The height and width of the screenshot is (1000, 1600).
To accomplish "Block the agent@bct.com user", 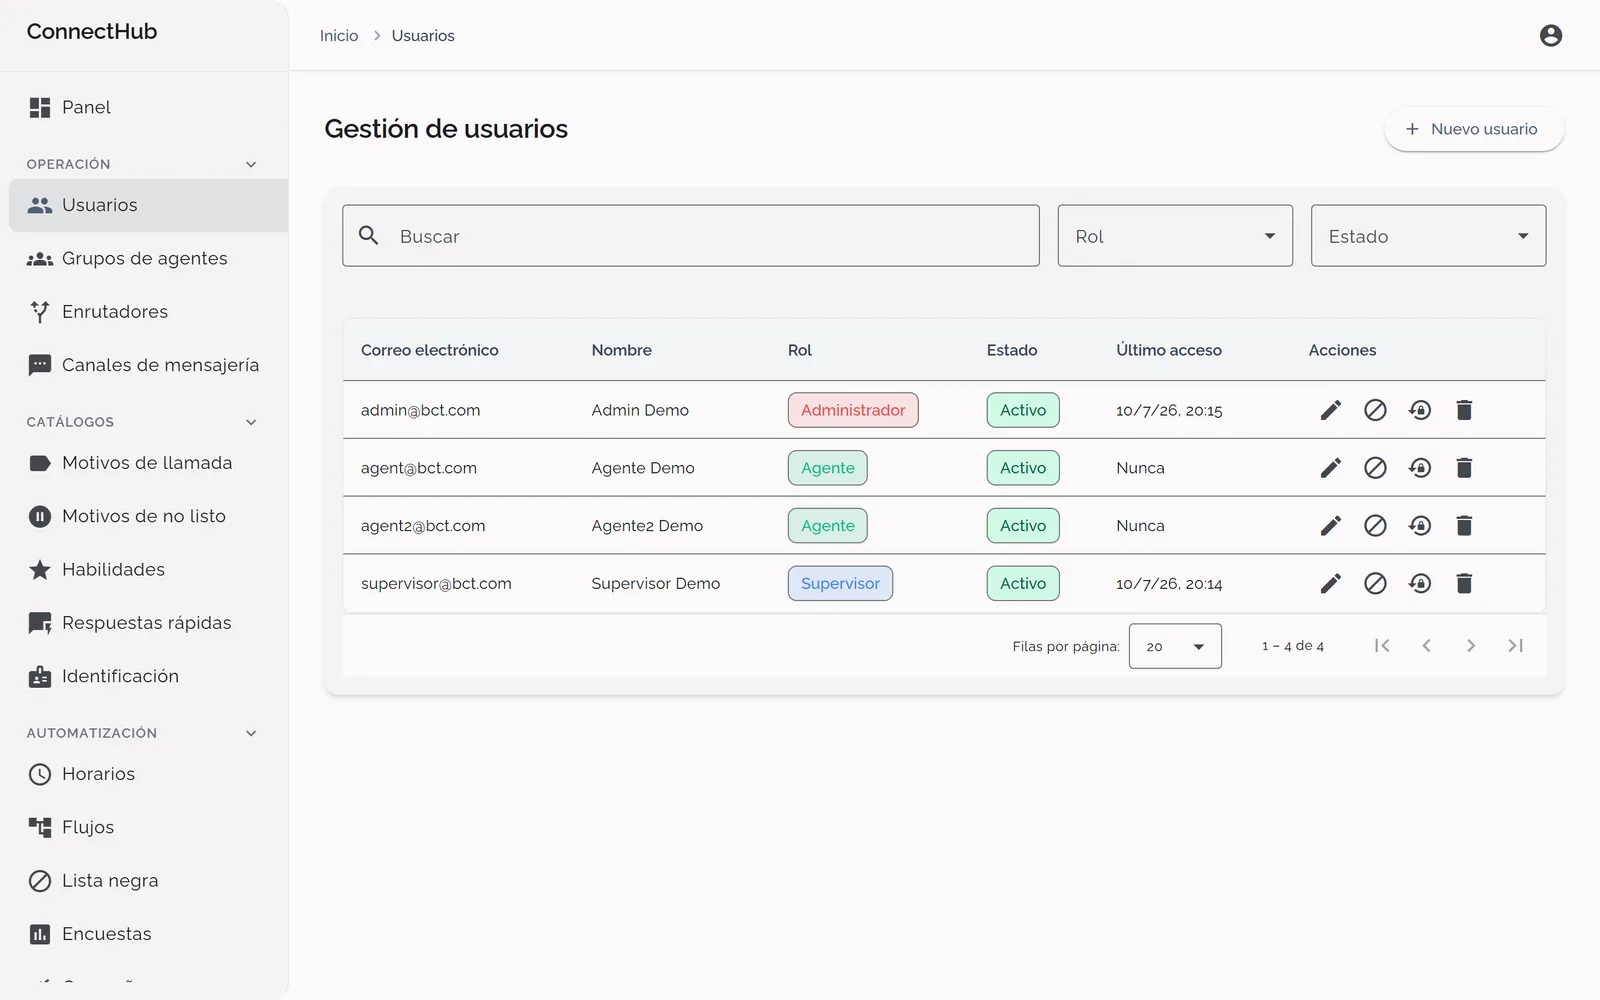I will coord(1375,468).
